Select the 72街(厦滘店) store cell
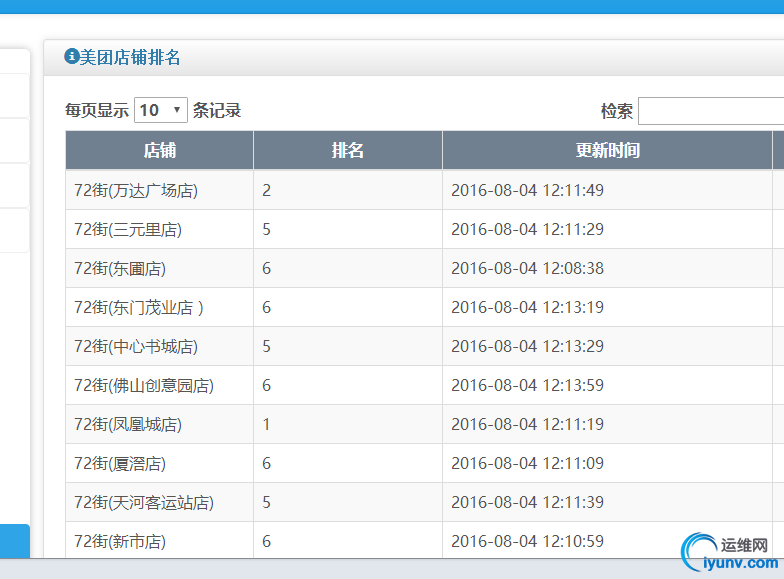 (120, 463)
